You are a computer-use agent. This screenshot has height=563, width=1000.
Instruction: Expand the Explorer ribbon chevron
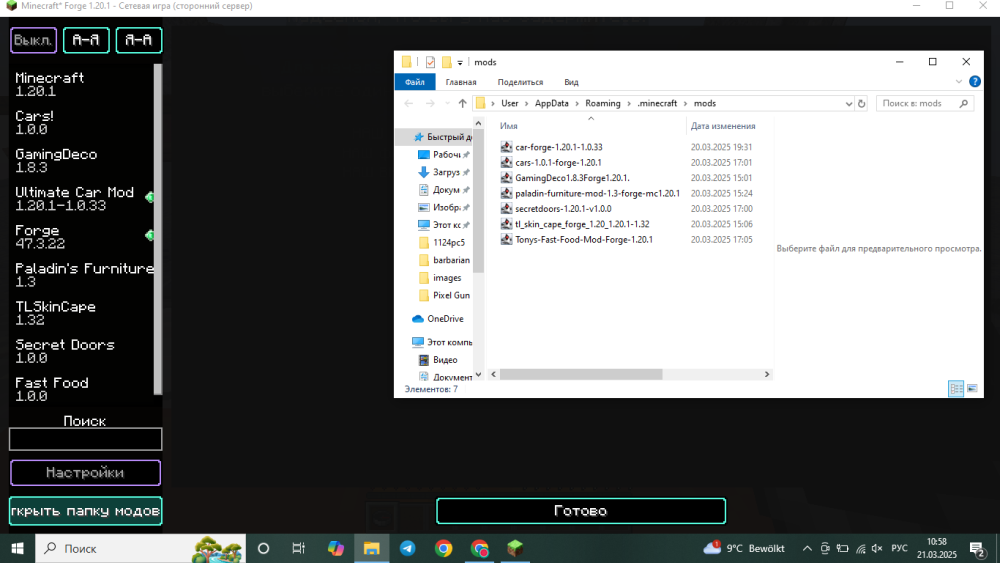point(958,82)
